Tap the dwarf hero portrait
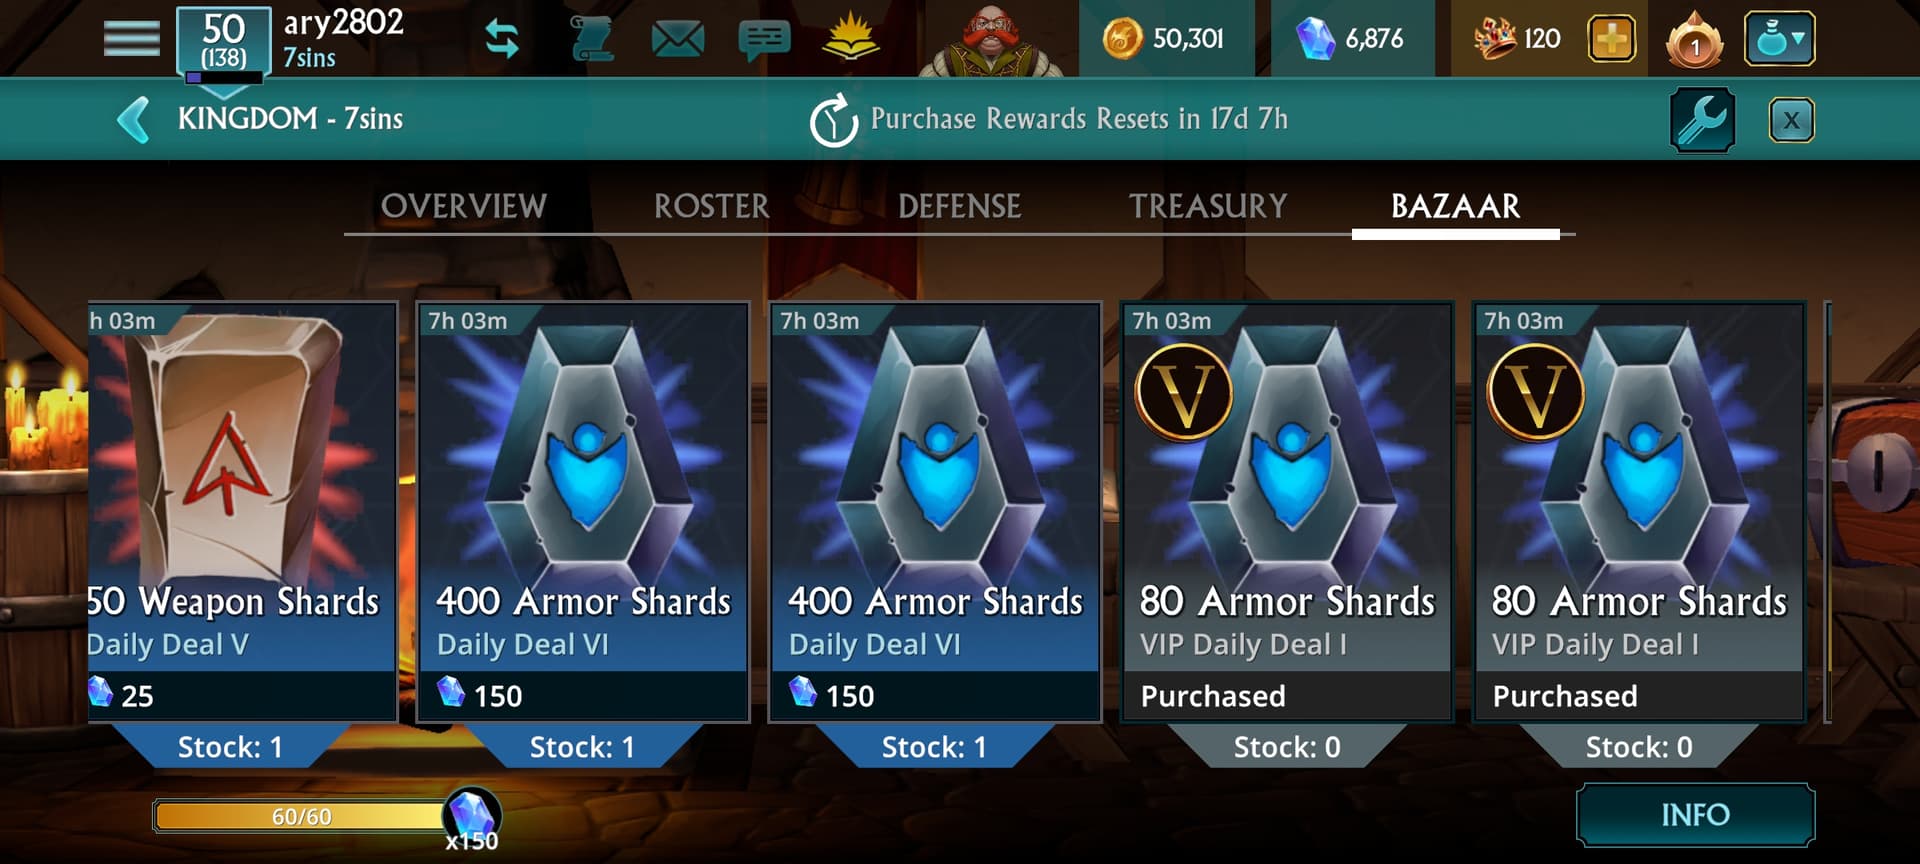This screenshot has height=864, width=1920. [991, 39]
